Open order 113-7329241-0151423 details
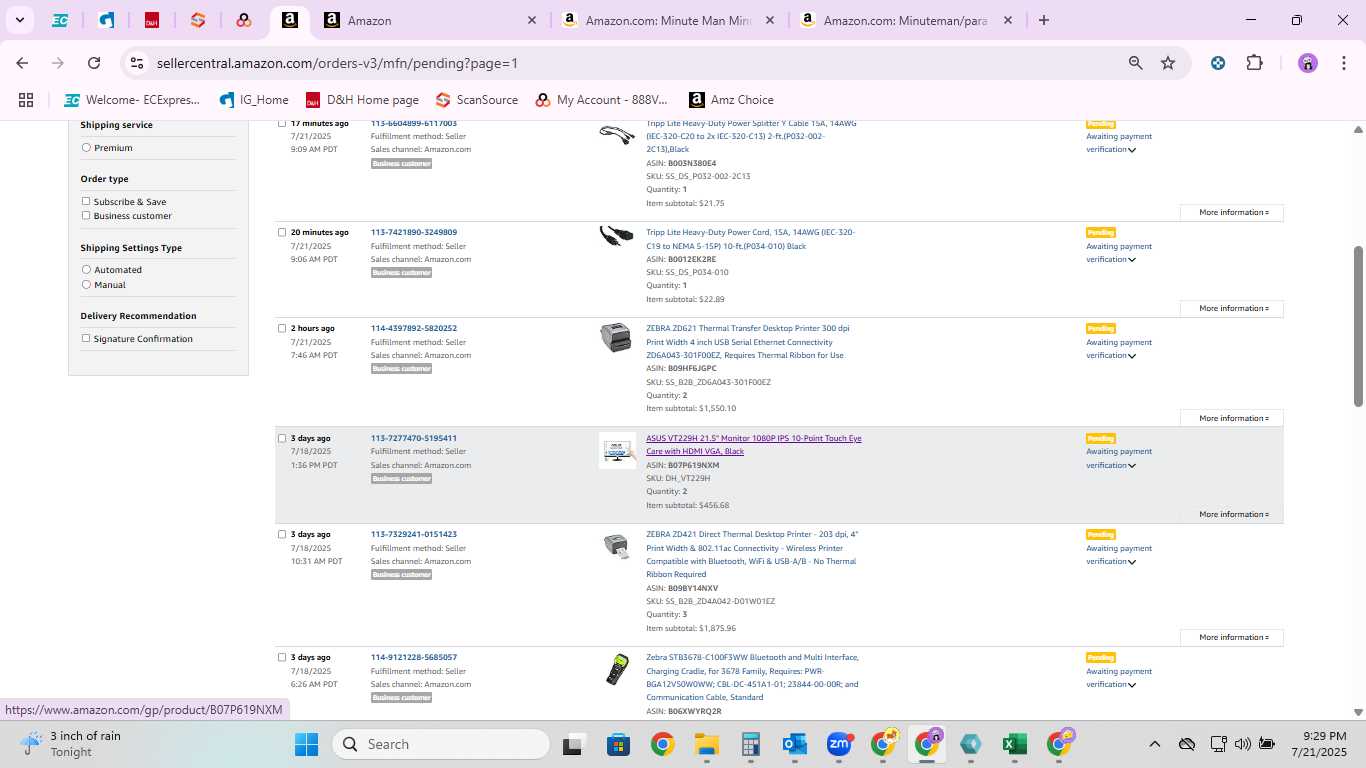1366x768 pixels. coord(414,534)
